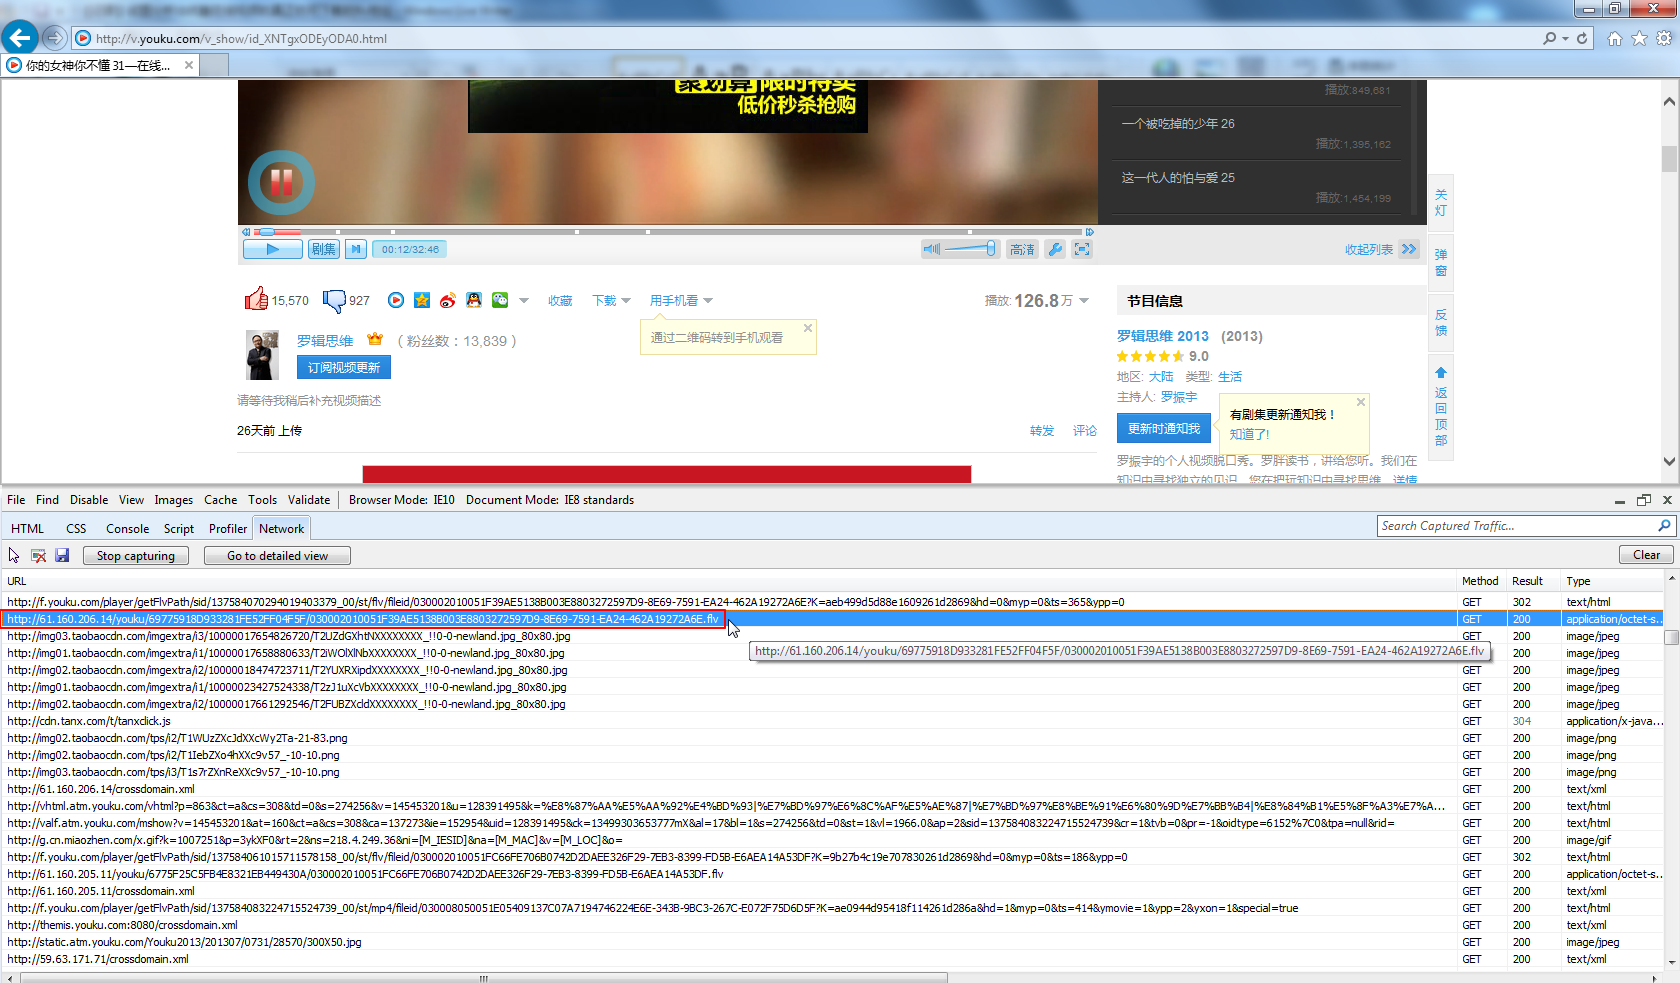This screenshot has width=1680, height=983.
Task: Toggle play with the player play button
Action: (x=272, y=249)
